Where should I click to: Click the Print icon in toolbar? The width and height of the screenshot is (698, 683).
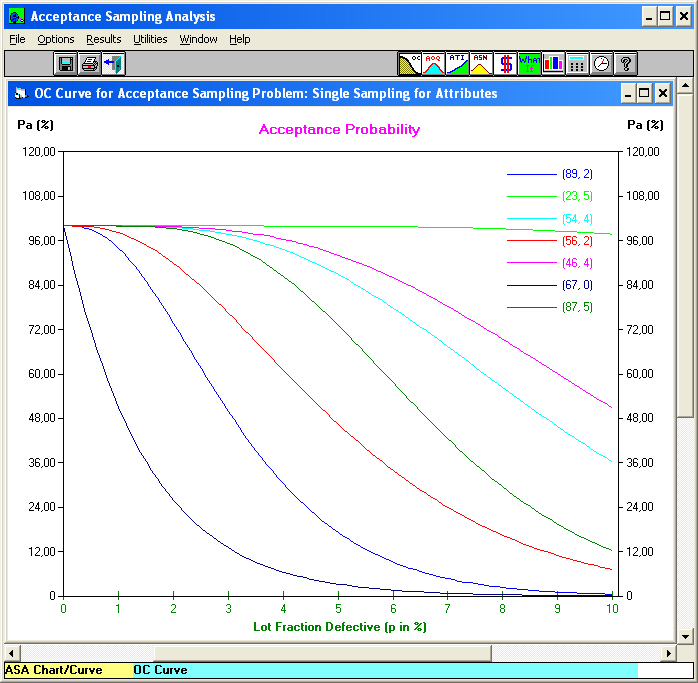click(x=90, y=64)
